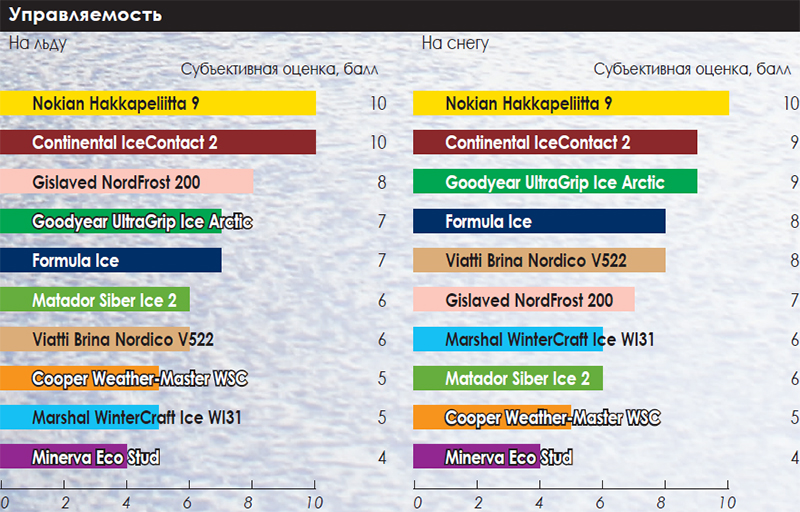
Task: Click purple Minerva Eco Stud bar on ice chart
Action: point(64,457)
